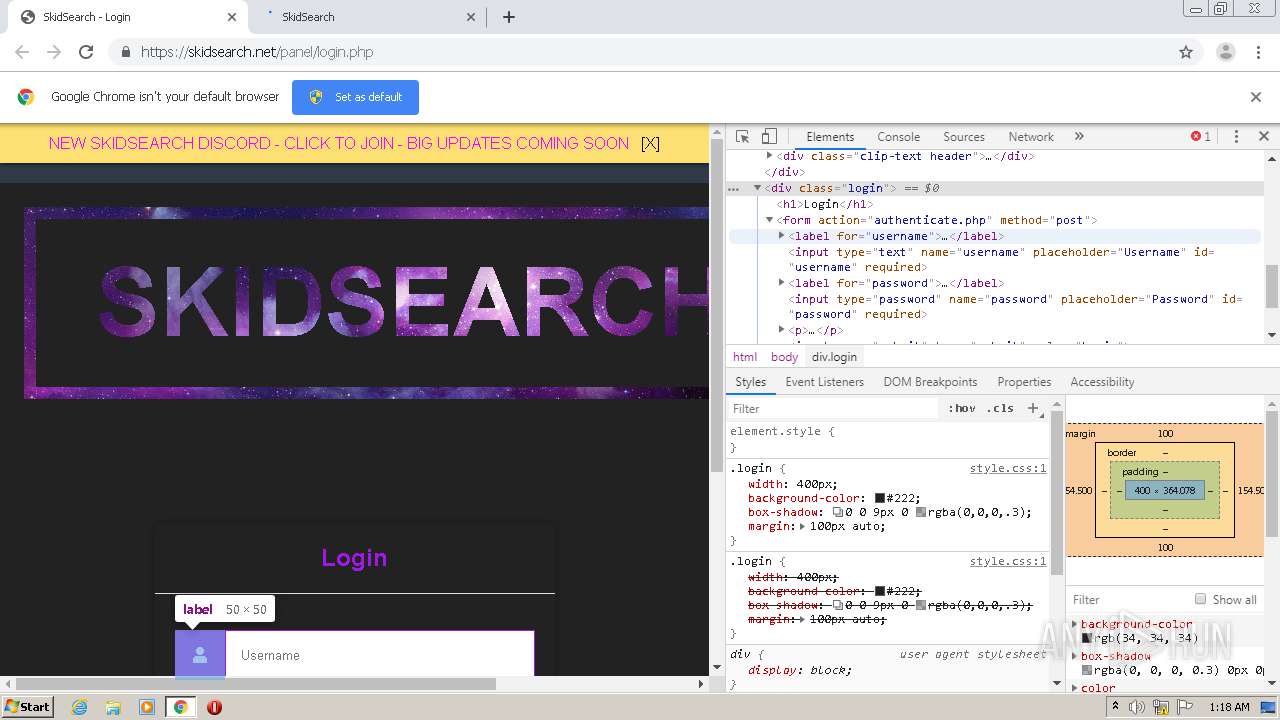Close the DevTools panel

coord(1263,137)
